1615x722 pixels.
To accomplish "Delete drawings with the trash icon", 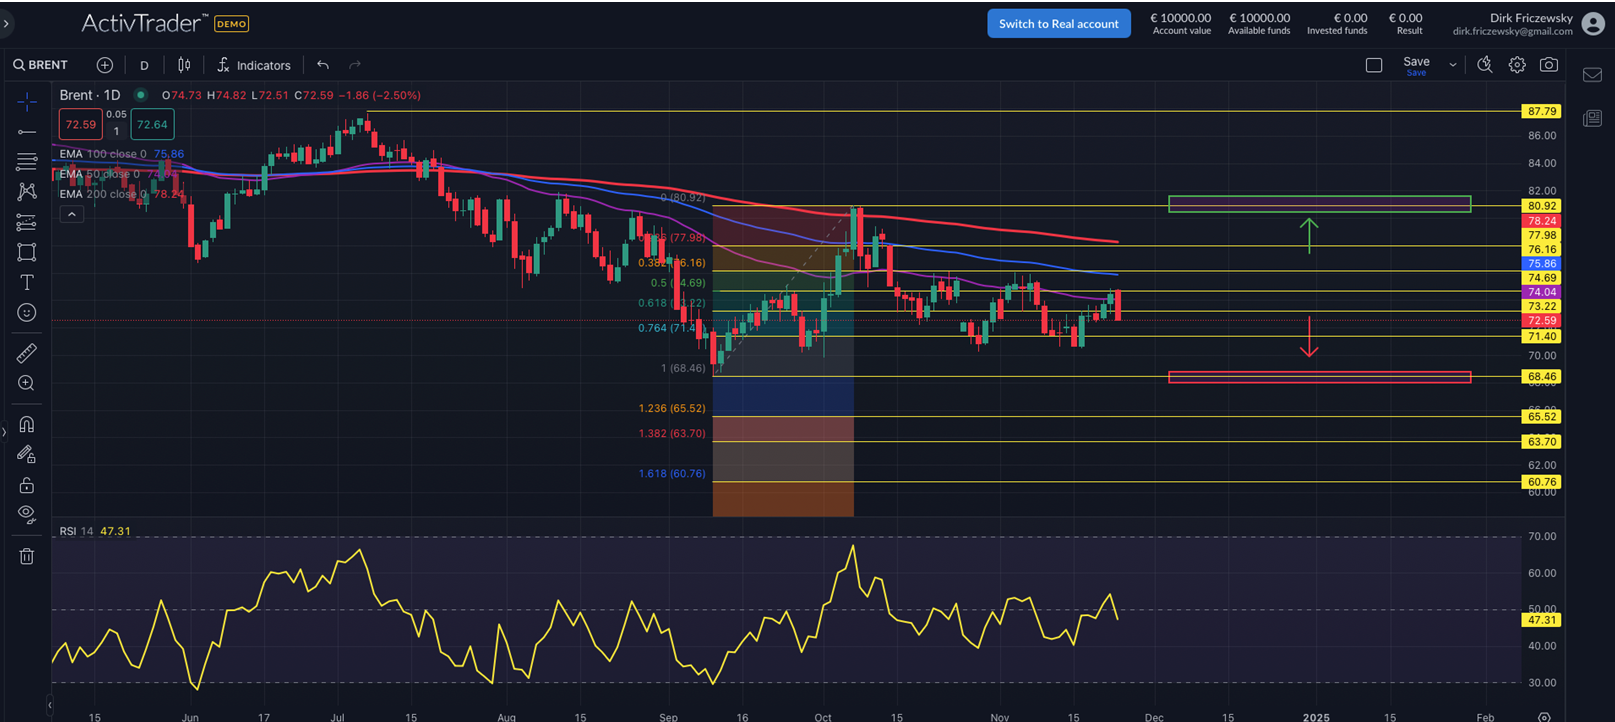I will click(27, 556).
